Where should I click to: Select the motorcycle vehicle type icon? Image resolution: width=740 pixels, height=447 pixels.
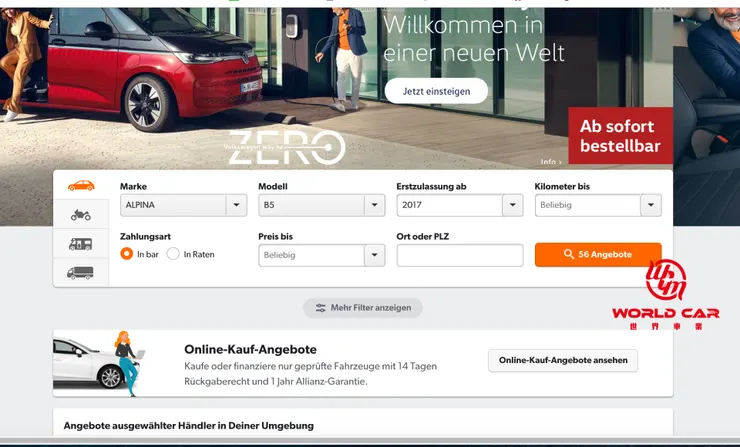[x=81, y=215]
